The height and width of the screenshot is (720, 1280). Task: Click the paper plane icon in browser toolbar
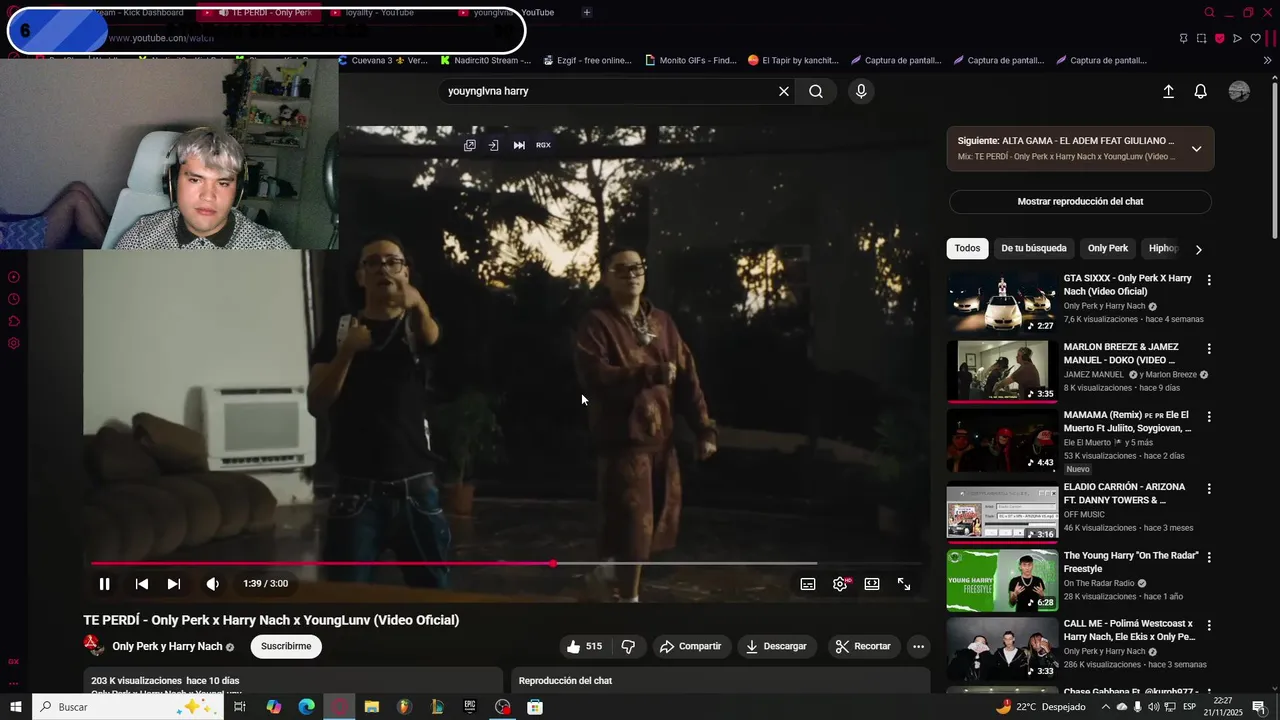1237,38
